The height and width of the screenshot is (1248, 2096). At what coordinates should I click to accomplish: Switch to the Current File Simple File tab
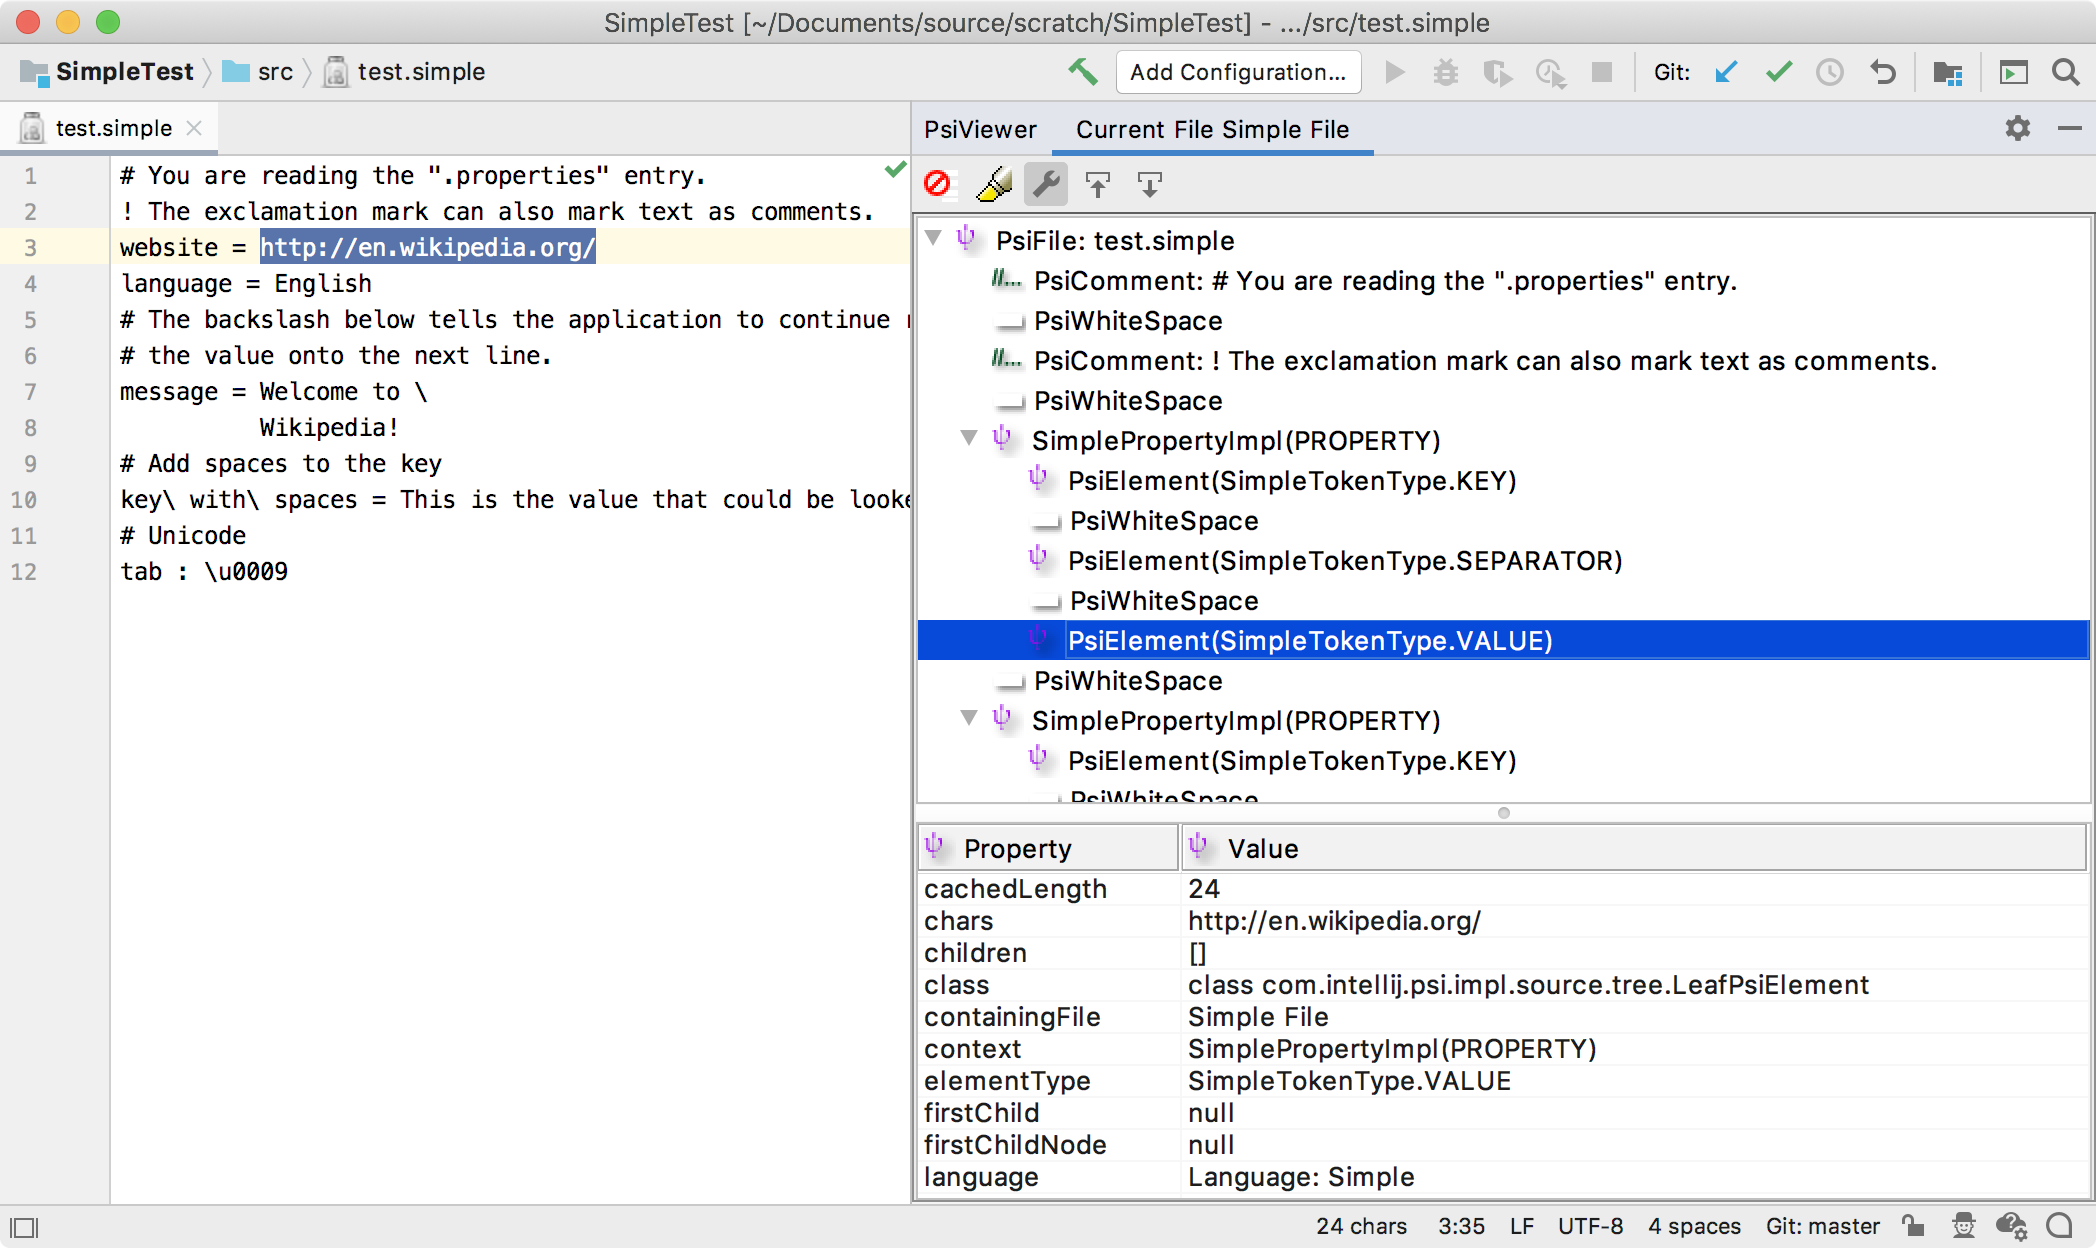(x=1211, y=129)
